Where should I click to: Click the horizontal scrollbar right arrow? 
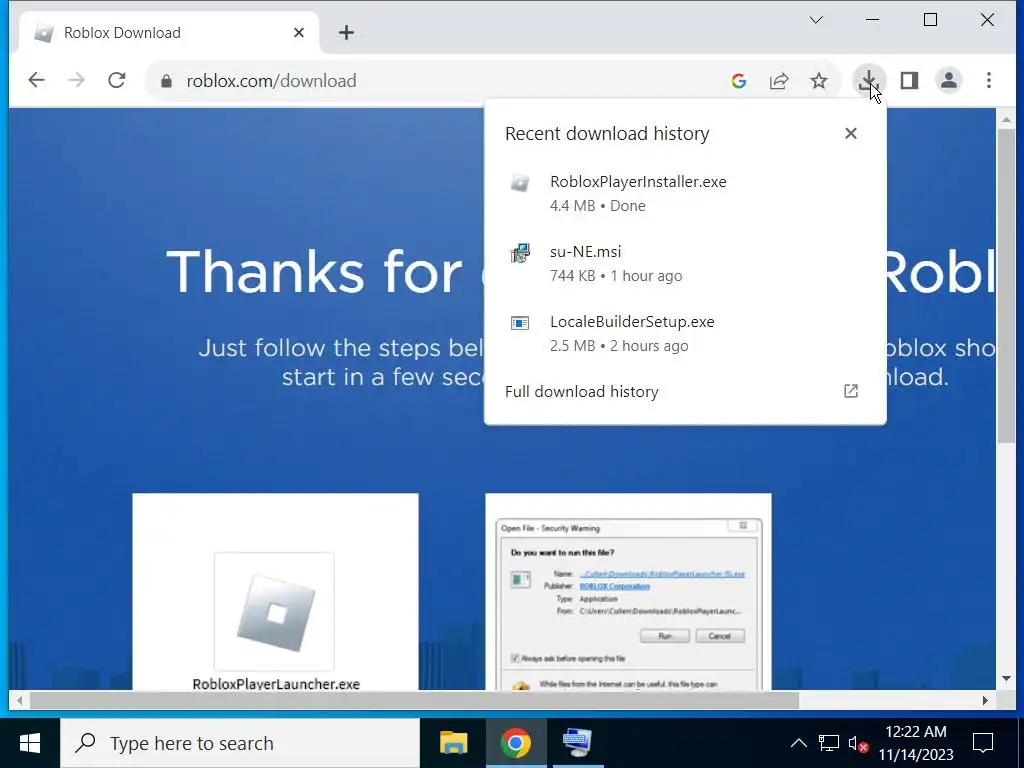point(985,701)
